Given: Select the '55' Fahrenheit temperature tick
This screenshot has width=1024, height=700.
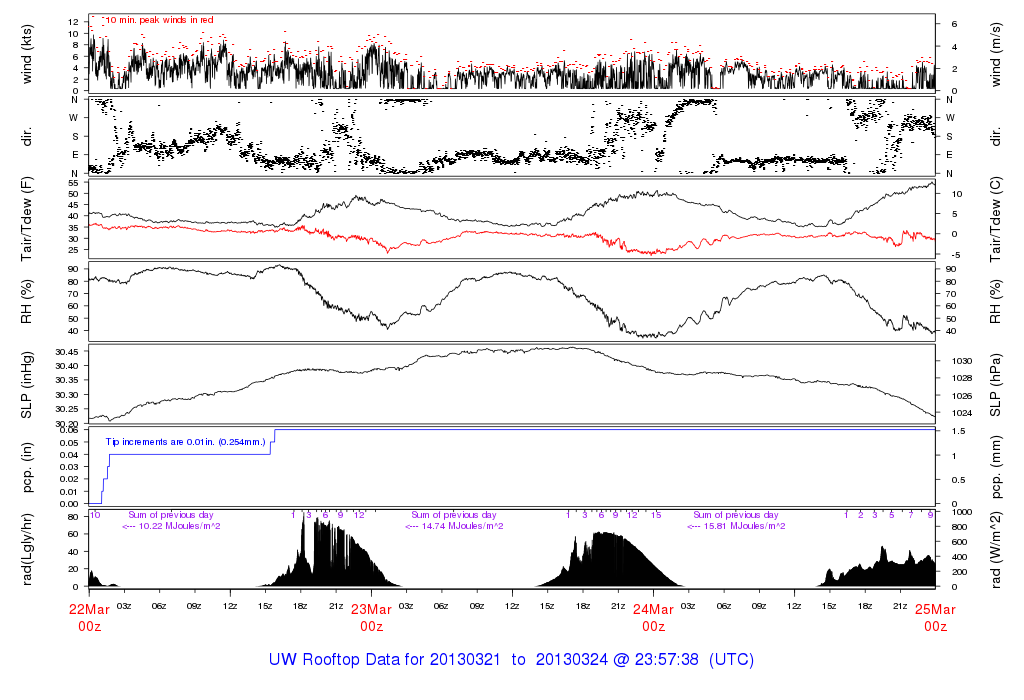Looking at the screenshot, I should (x=73, y=183).
